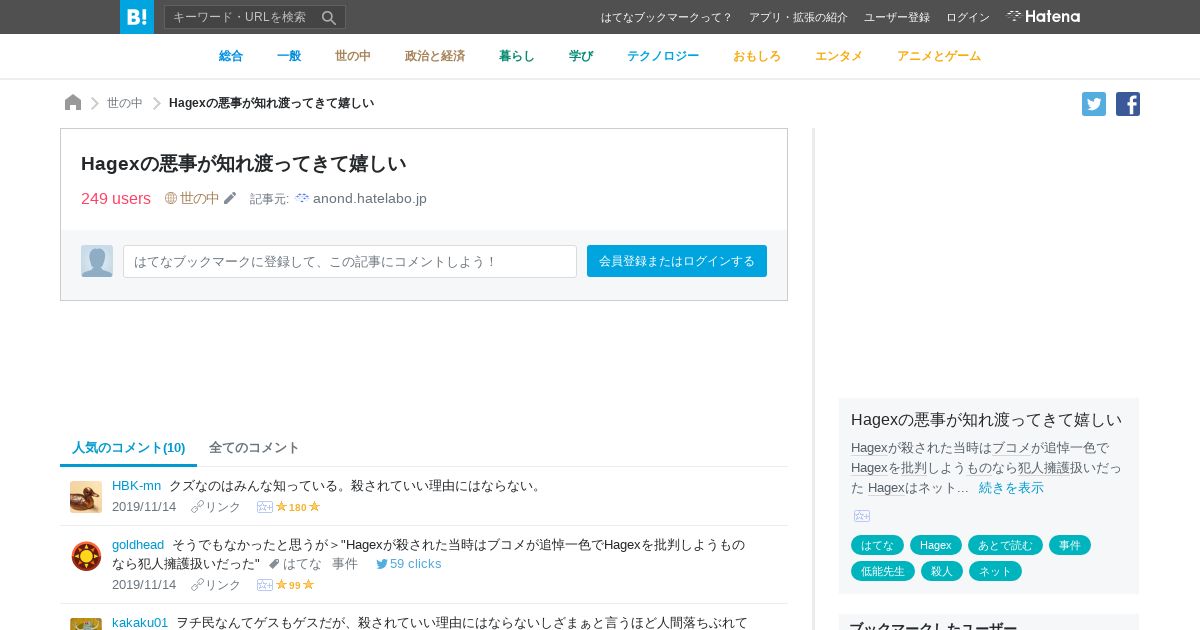Switch to the 全てのコメント tab
1200x630 pixels.
[x=254, y=448]
